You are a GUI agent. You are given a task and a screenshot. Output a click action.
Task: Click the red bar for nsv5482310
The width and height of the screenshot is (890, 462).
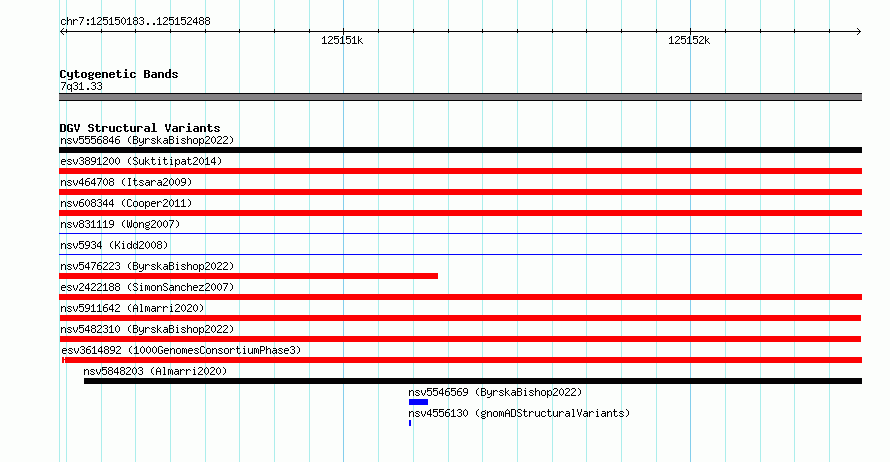(460, 339)
